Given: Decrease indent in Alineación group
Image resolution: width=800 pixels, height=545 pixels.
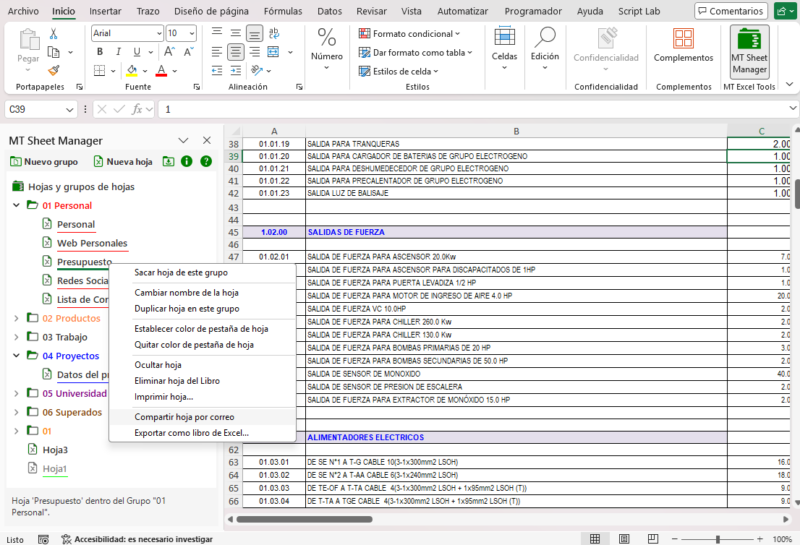Looking at the screenshot, I should pyautogui.click(x=217, y=70).
